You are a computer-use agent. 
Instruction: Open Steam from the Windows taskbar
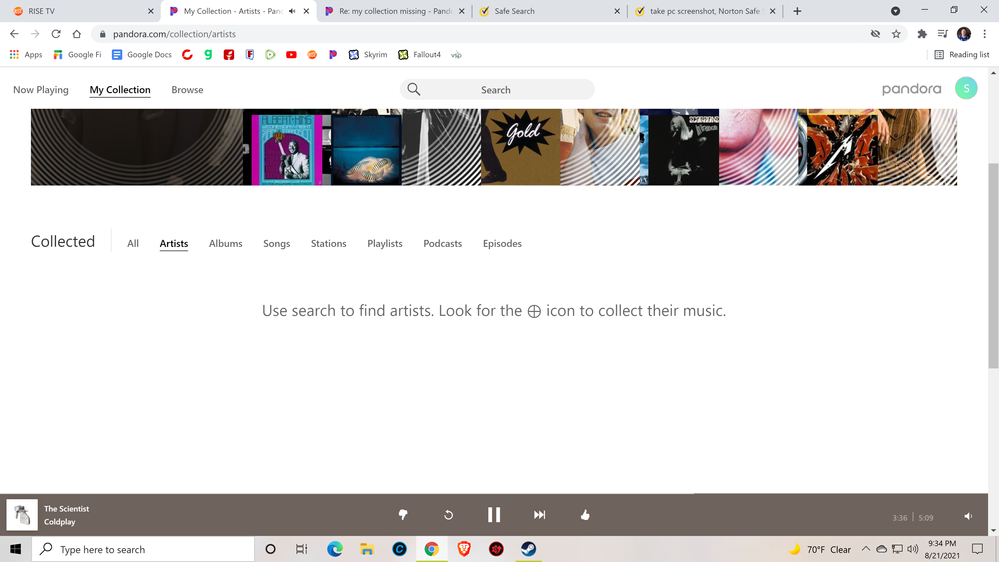click(529, 549)
